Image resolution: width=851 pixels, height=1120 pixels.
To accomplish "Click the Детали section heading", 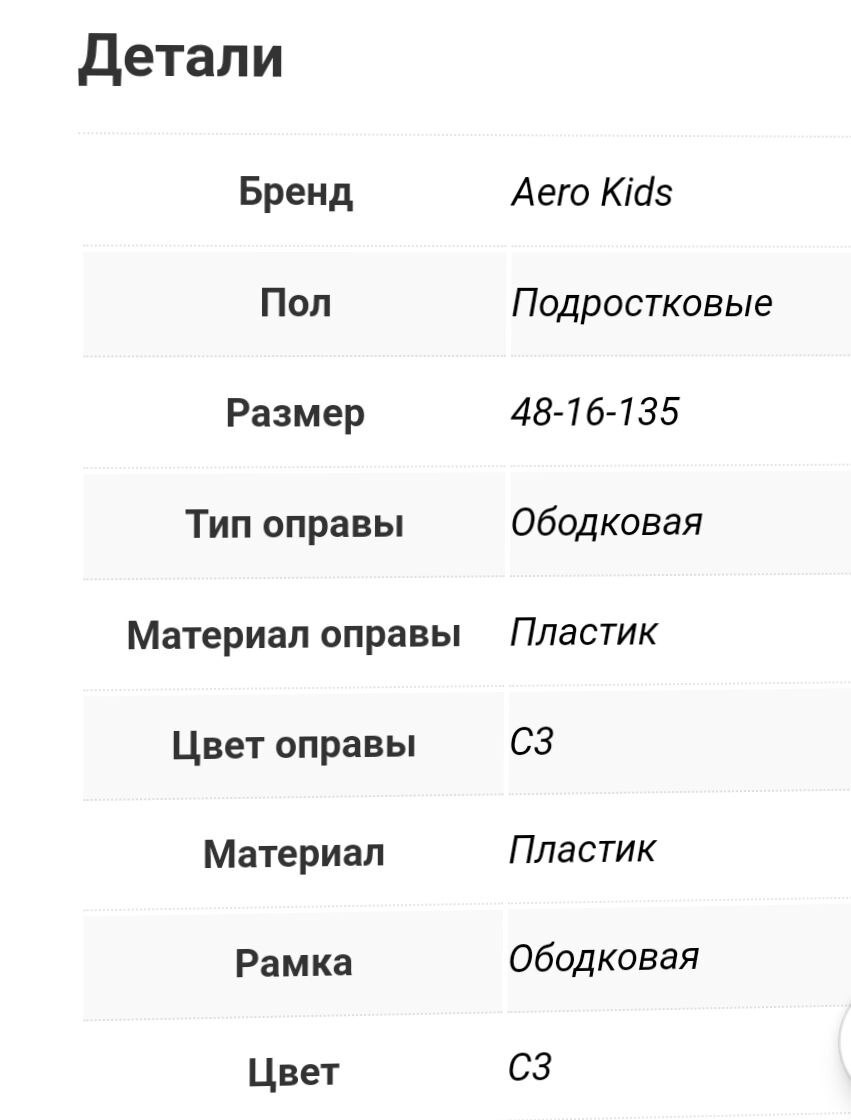I will click(x=181, y=56).
